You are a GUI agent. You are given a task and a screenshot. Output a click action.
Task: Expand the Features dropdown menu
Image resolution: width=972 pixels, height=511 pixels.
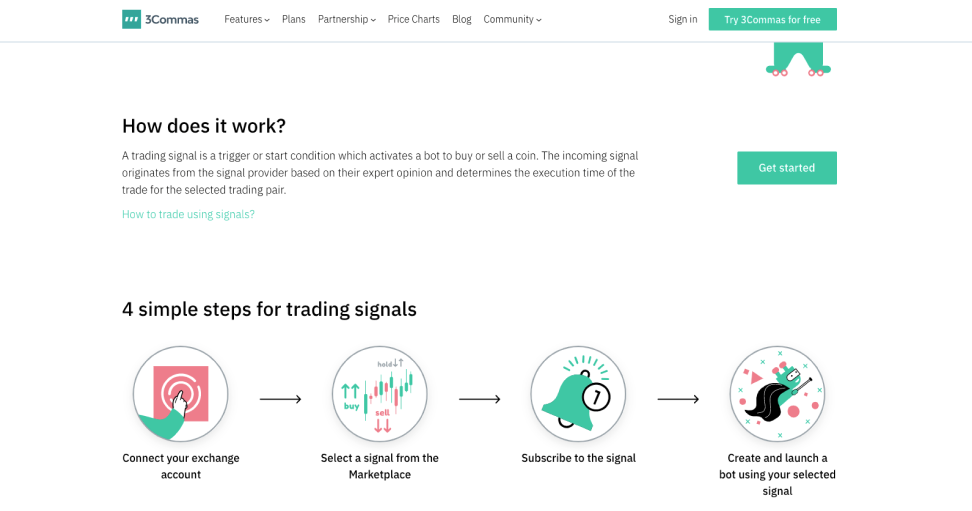246,19
